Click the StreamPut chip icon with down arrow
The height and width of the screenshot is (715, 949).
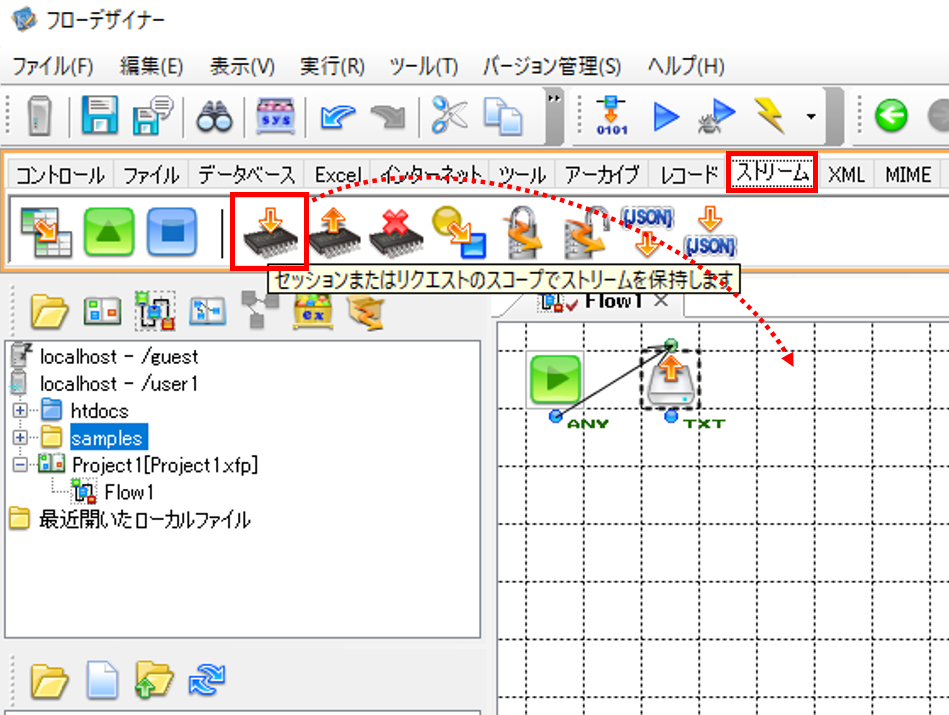270,232
